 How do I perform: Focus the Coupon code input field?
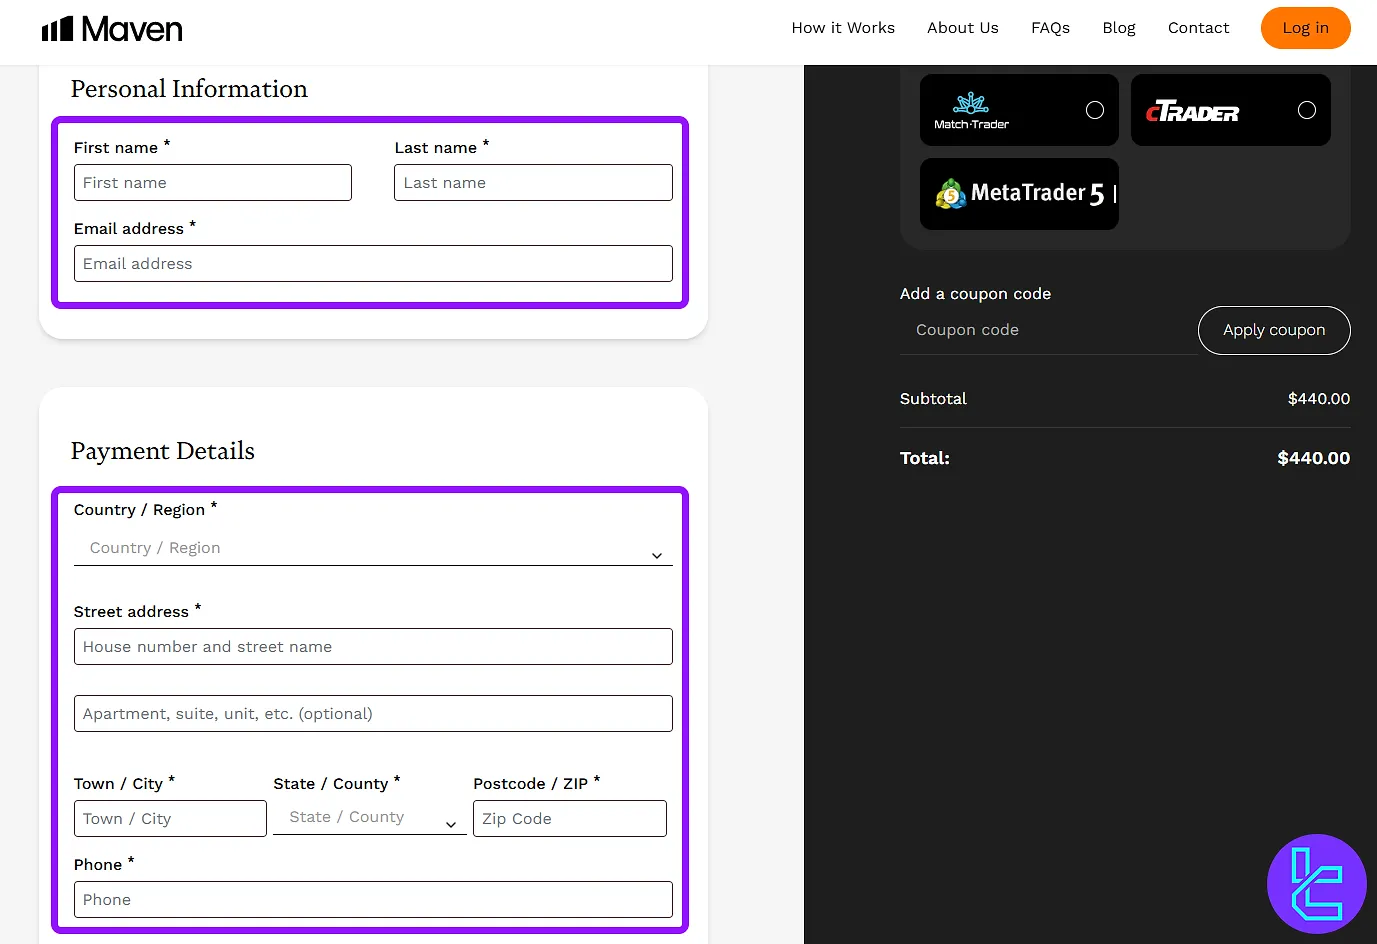[1047, 330]
